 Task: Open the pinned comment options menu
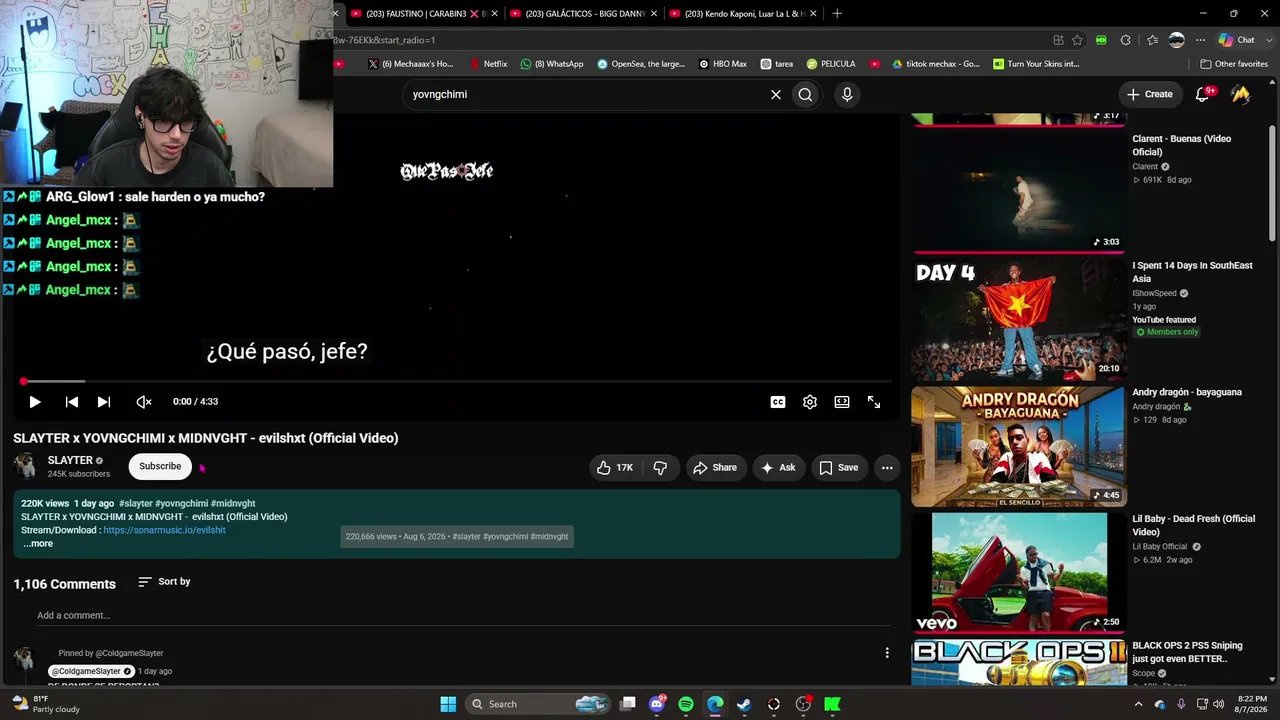(x=887, y=653)
